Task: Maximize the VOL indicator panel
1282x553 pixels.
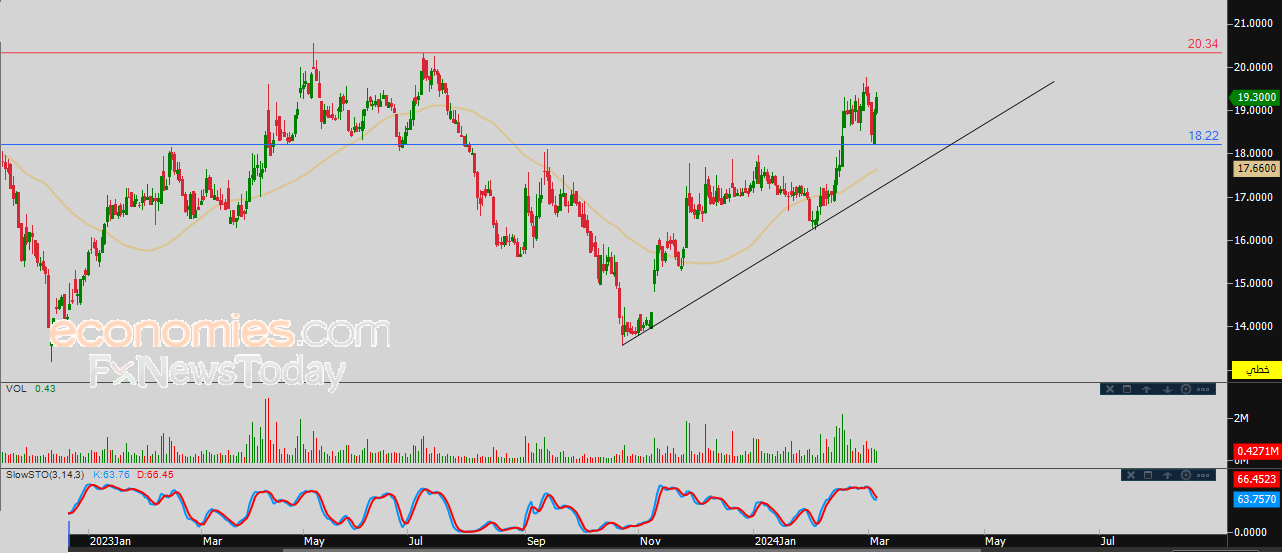Action: [1125, 389]
